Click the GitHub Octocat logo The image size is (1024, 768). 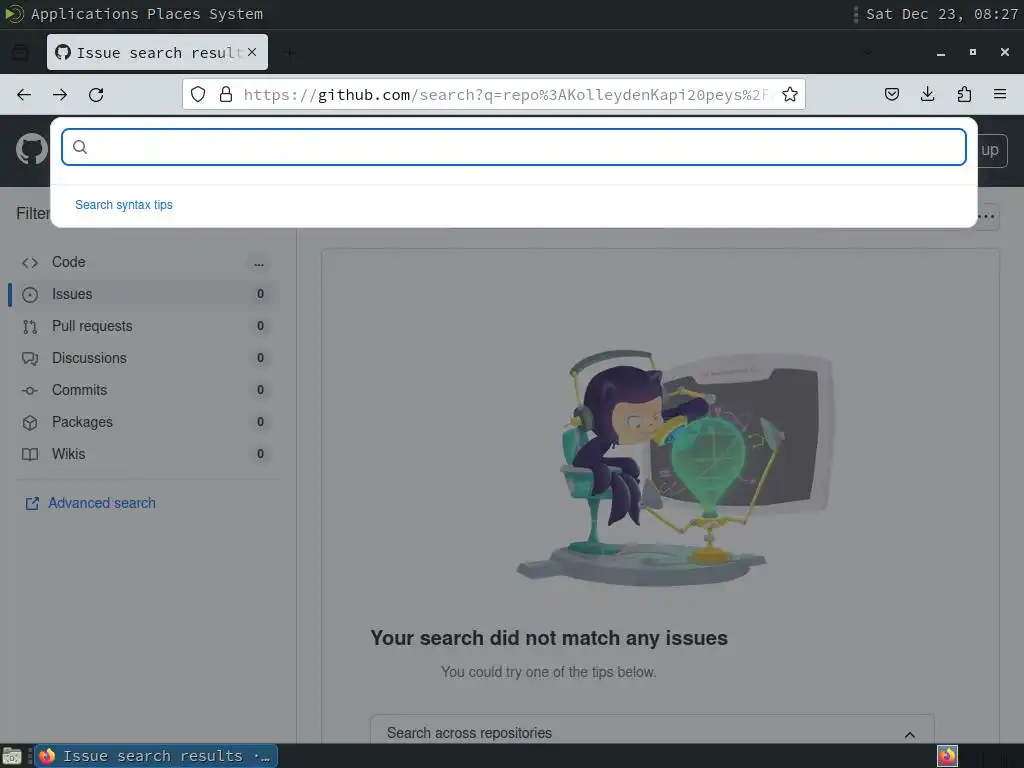pyautogui.click(x=31, y=150)
